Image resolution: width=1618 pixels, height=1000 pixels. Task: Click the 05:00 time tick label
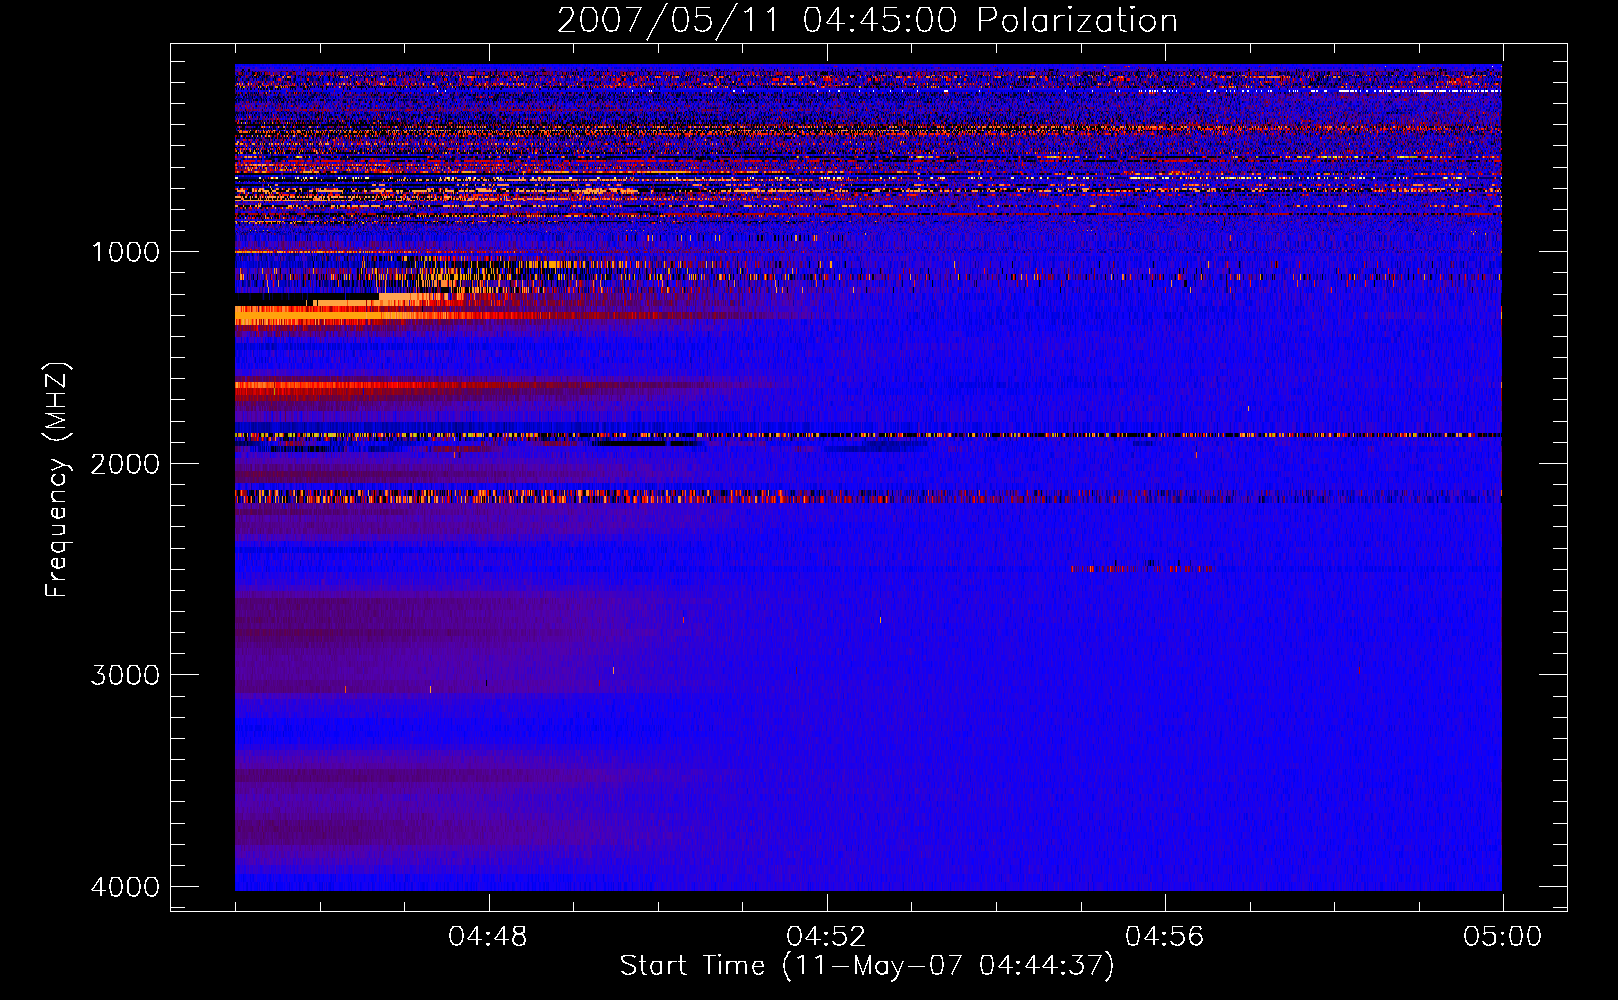tap(1502, 937)
